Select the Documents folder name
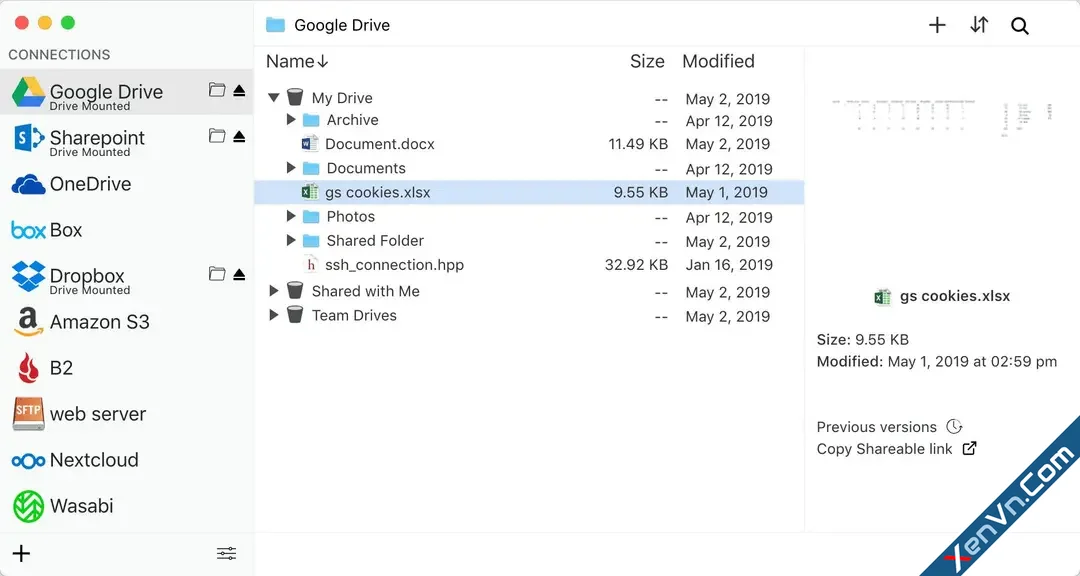 [366, 168]
